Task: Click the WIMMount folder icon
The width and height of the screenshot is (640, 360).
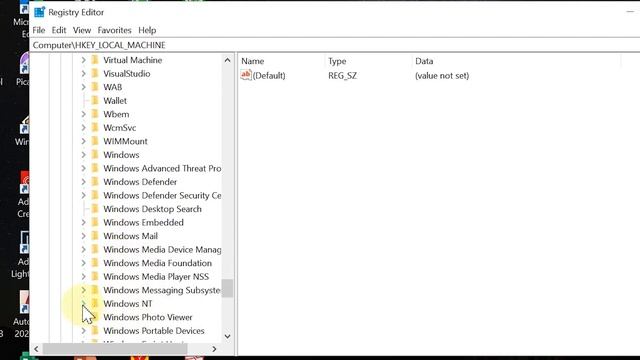Action: point(95,141)
